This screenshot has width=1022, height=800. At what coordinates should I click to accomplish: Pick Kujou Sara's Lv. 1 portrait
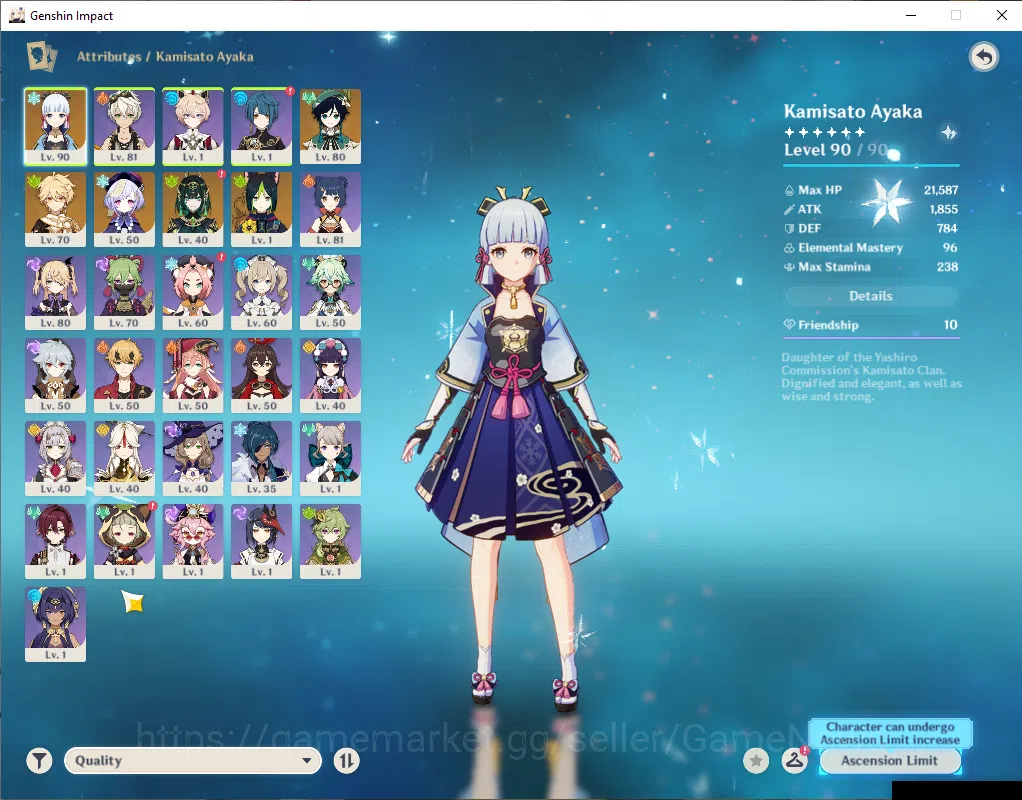pyautogui.click(x=261, y=541)
